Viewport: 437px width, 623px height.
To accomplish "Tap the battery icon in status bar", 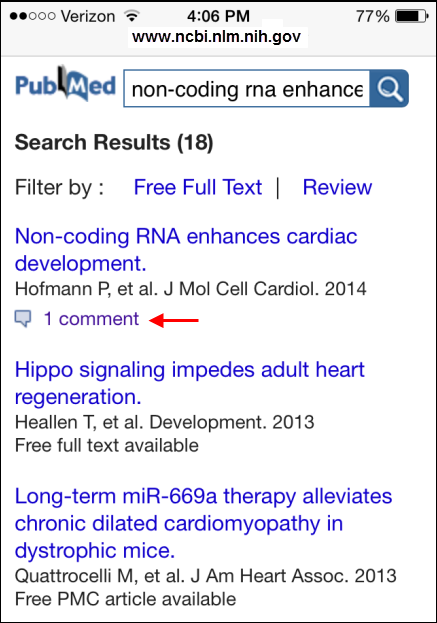I will [412, 16].
